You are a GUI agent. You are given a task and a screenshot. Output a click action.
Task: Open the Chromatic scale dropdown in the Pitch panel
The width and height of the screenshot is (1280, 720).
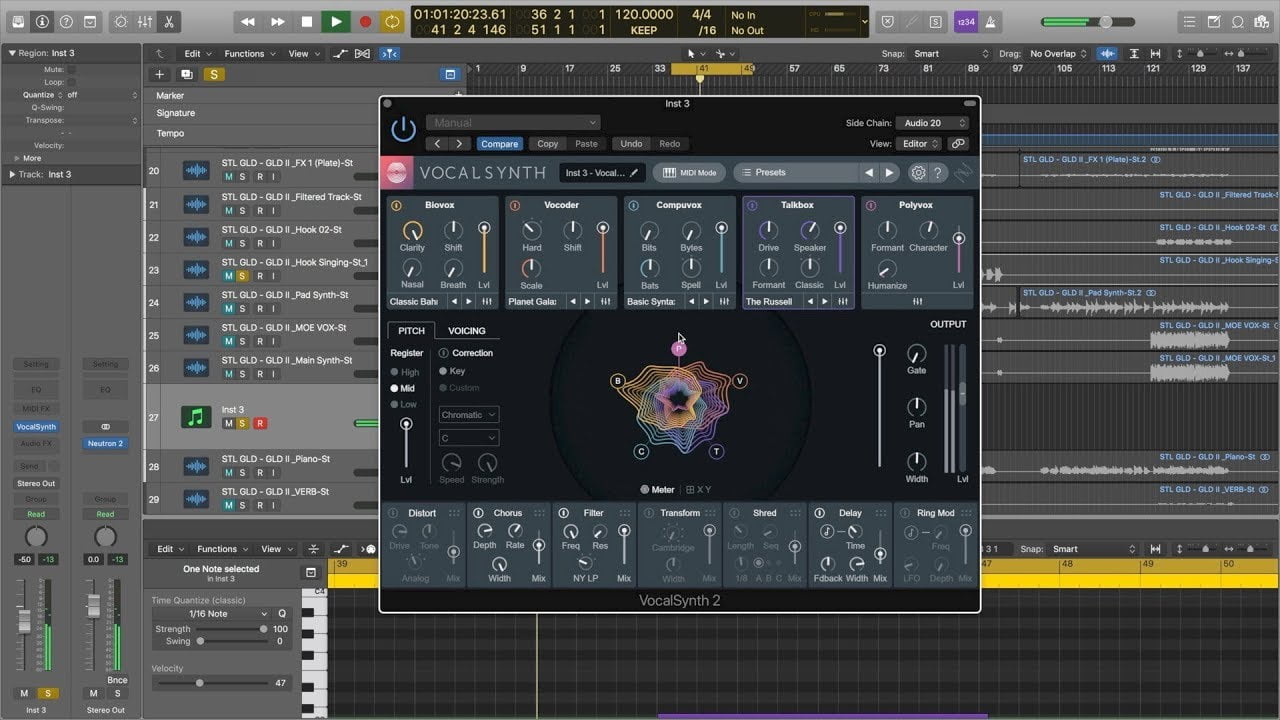[467, 414]
